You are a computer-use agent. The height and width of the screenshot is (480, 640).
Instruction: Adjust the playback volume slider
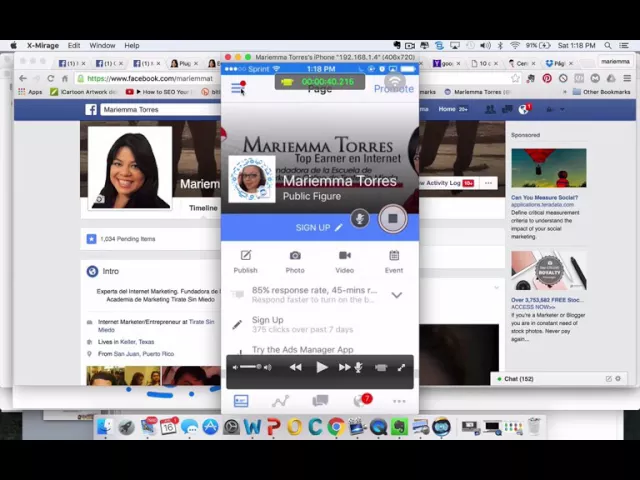click(x=251, y=367)
